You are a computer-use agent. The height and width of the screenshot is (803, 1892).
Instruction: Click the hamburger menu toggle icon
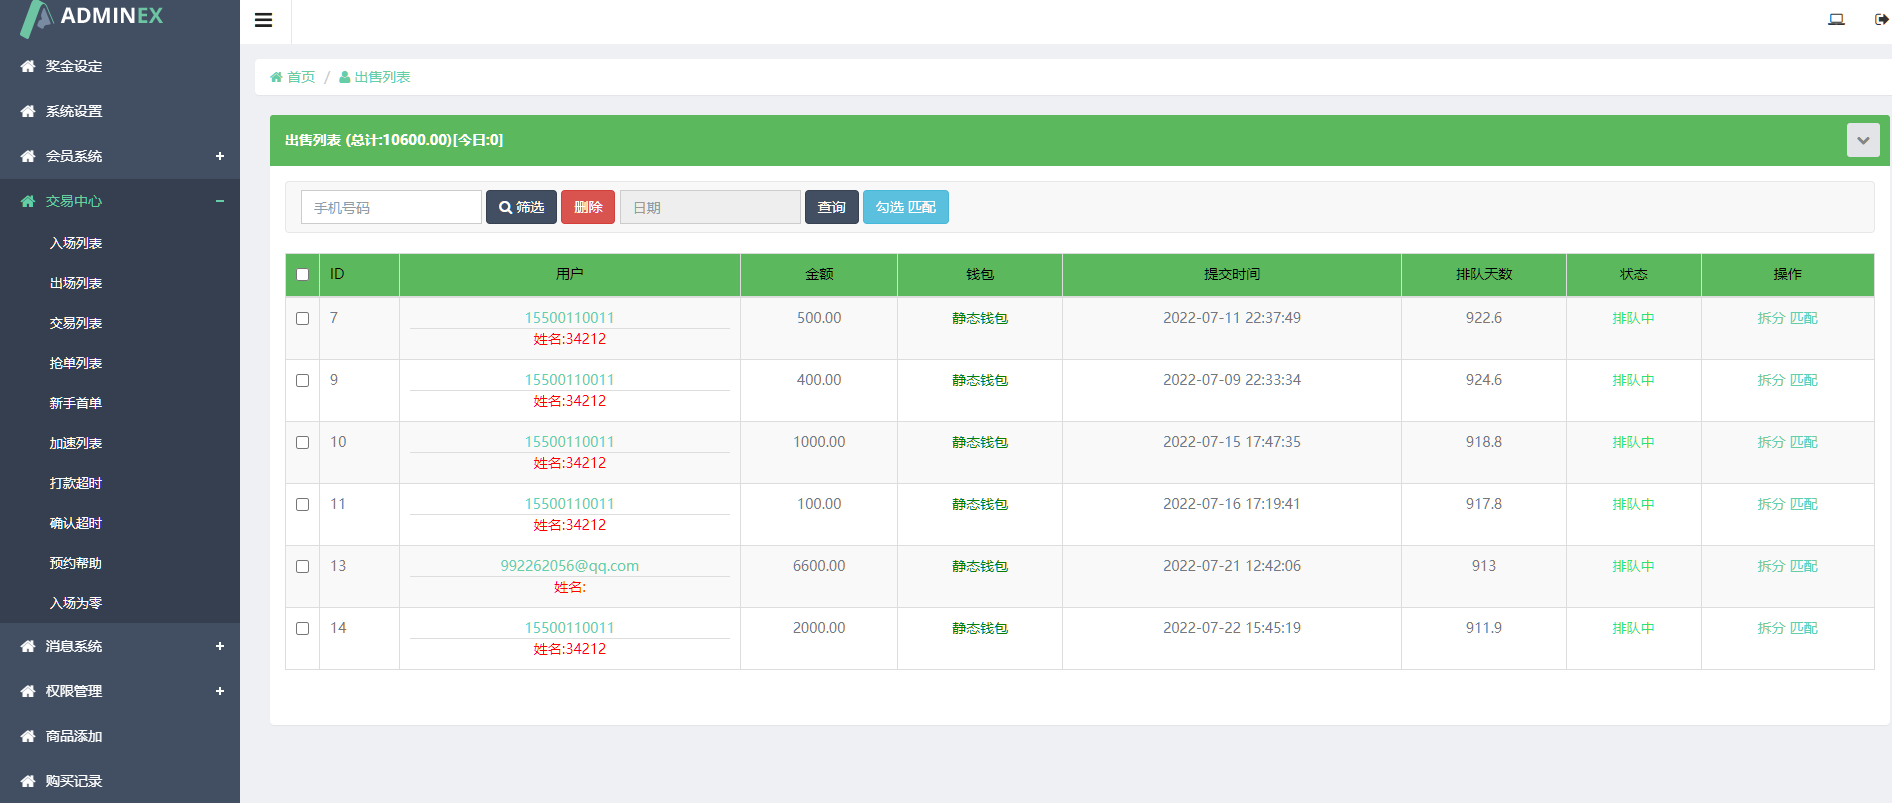(264, 20)
